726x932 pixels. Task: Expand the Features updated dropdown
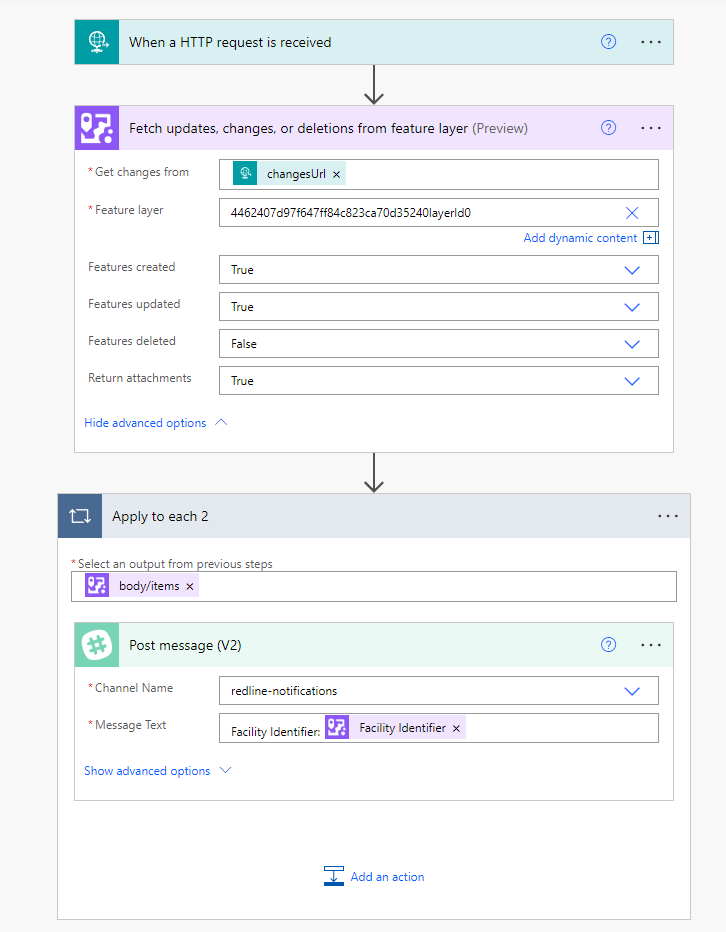click(632, 307)
